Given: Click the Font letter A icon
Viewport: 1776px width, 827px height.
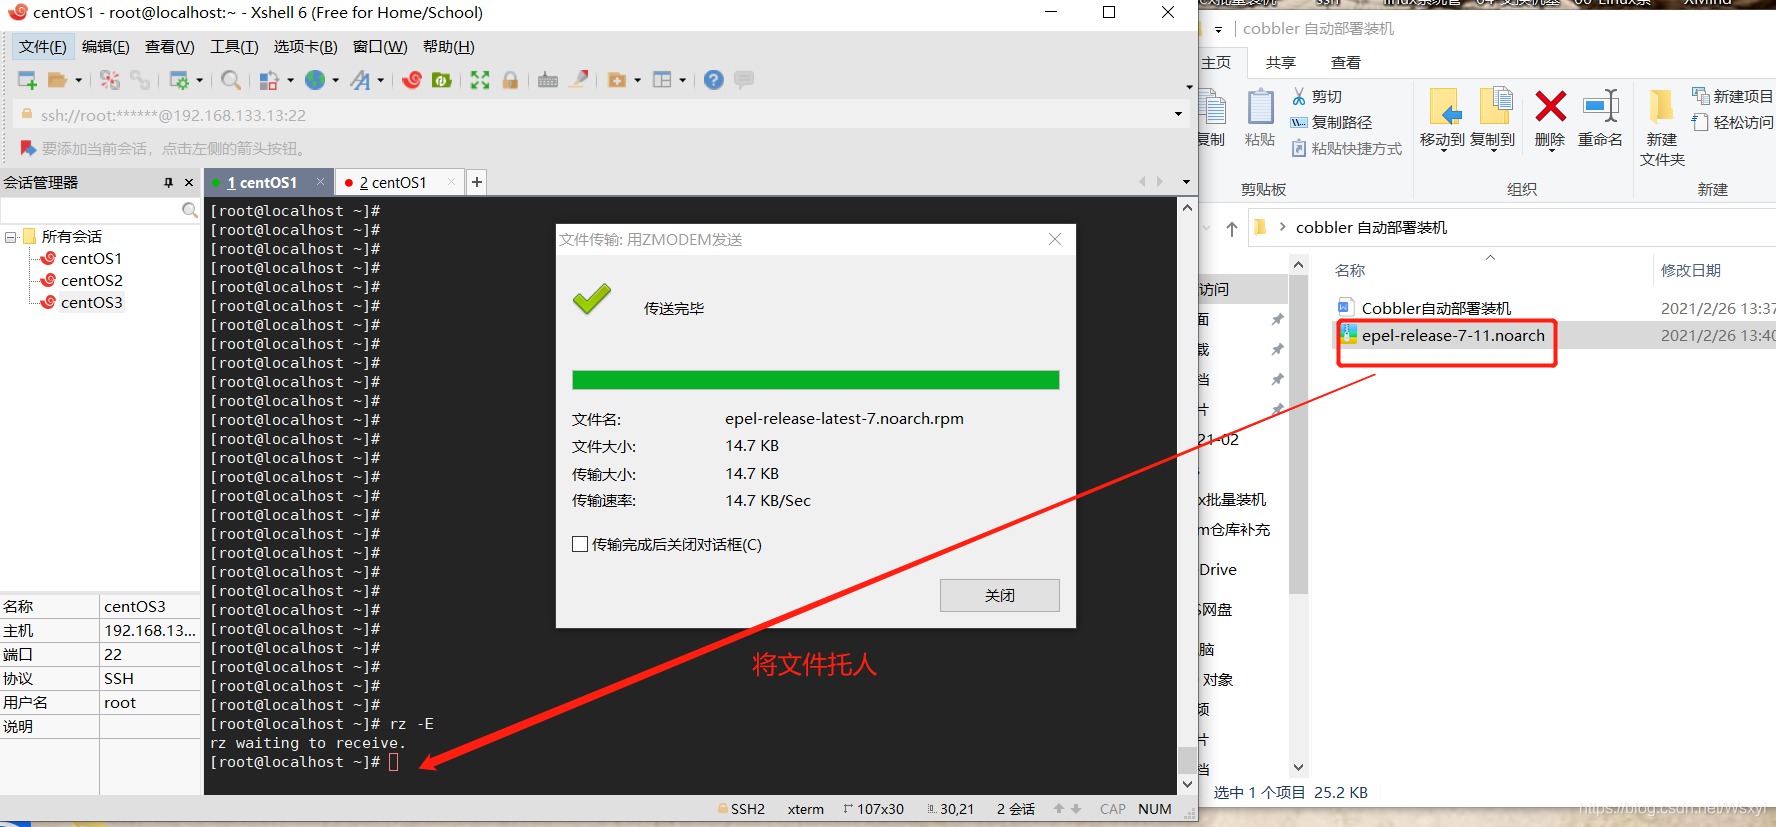Looking at the screenshot, I should [x=360, y=80].
